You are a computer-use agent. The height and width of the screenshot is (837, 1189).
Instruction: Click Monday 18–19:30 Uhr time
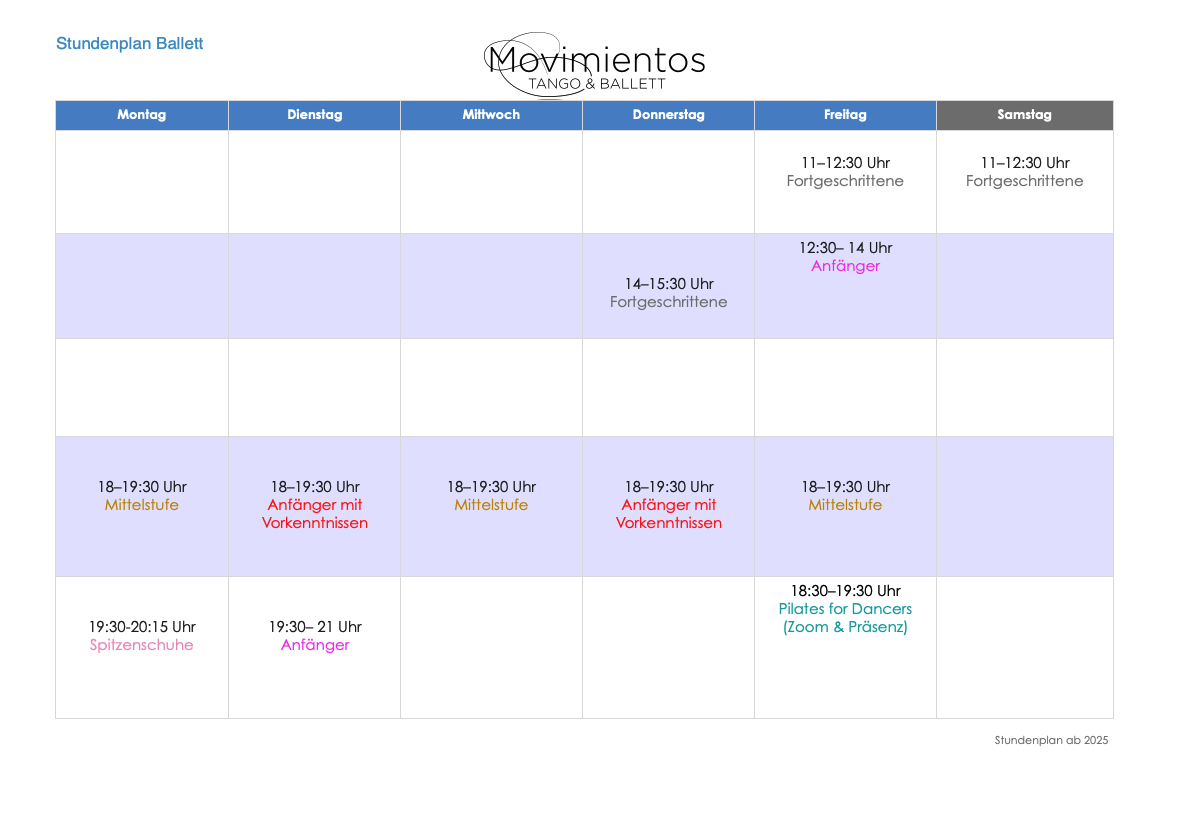[142, 487]
